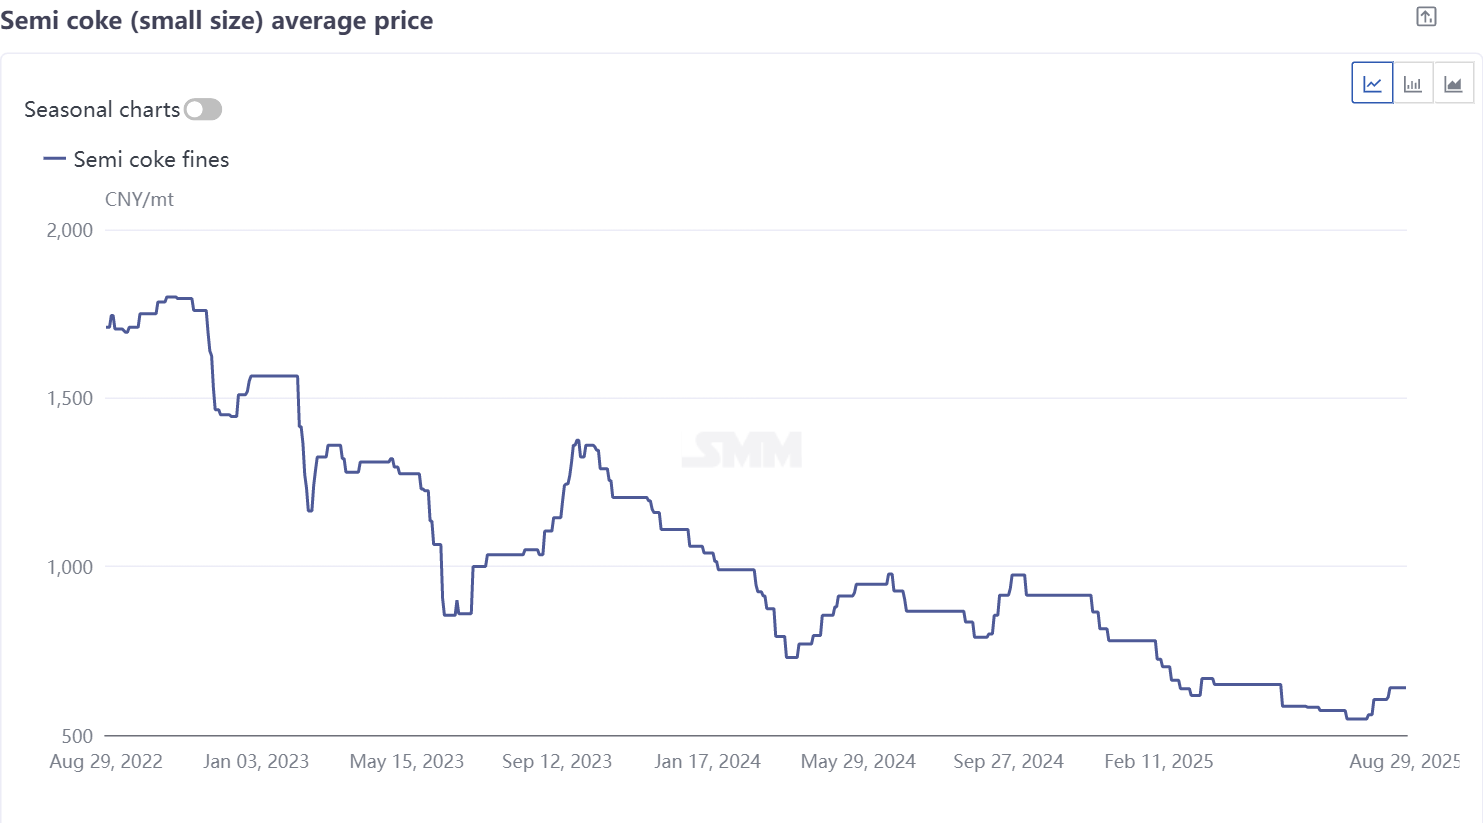Select the Jan 17, 2024 axis date
1483x823 pixels.
(x=707, y=762)
